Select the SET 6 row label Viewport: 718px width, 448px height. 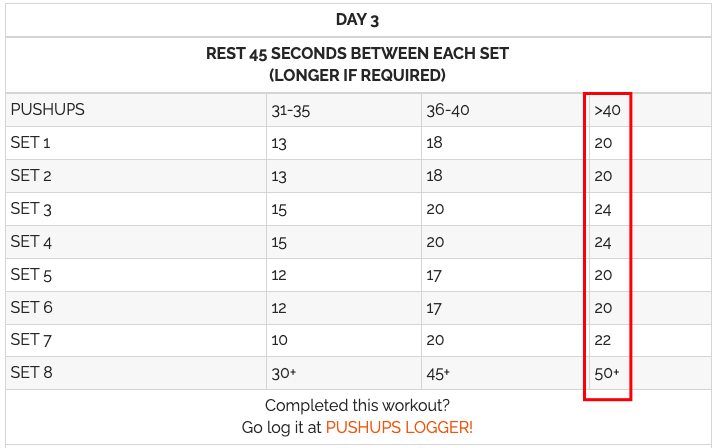point(31,307)
